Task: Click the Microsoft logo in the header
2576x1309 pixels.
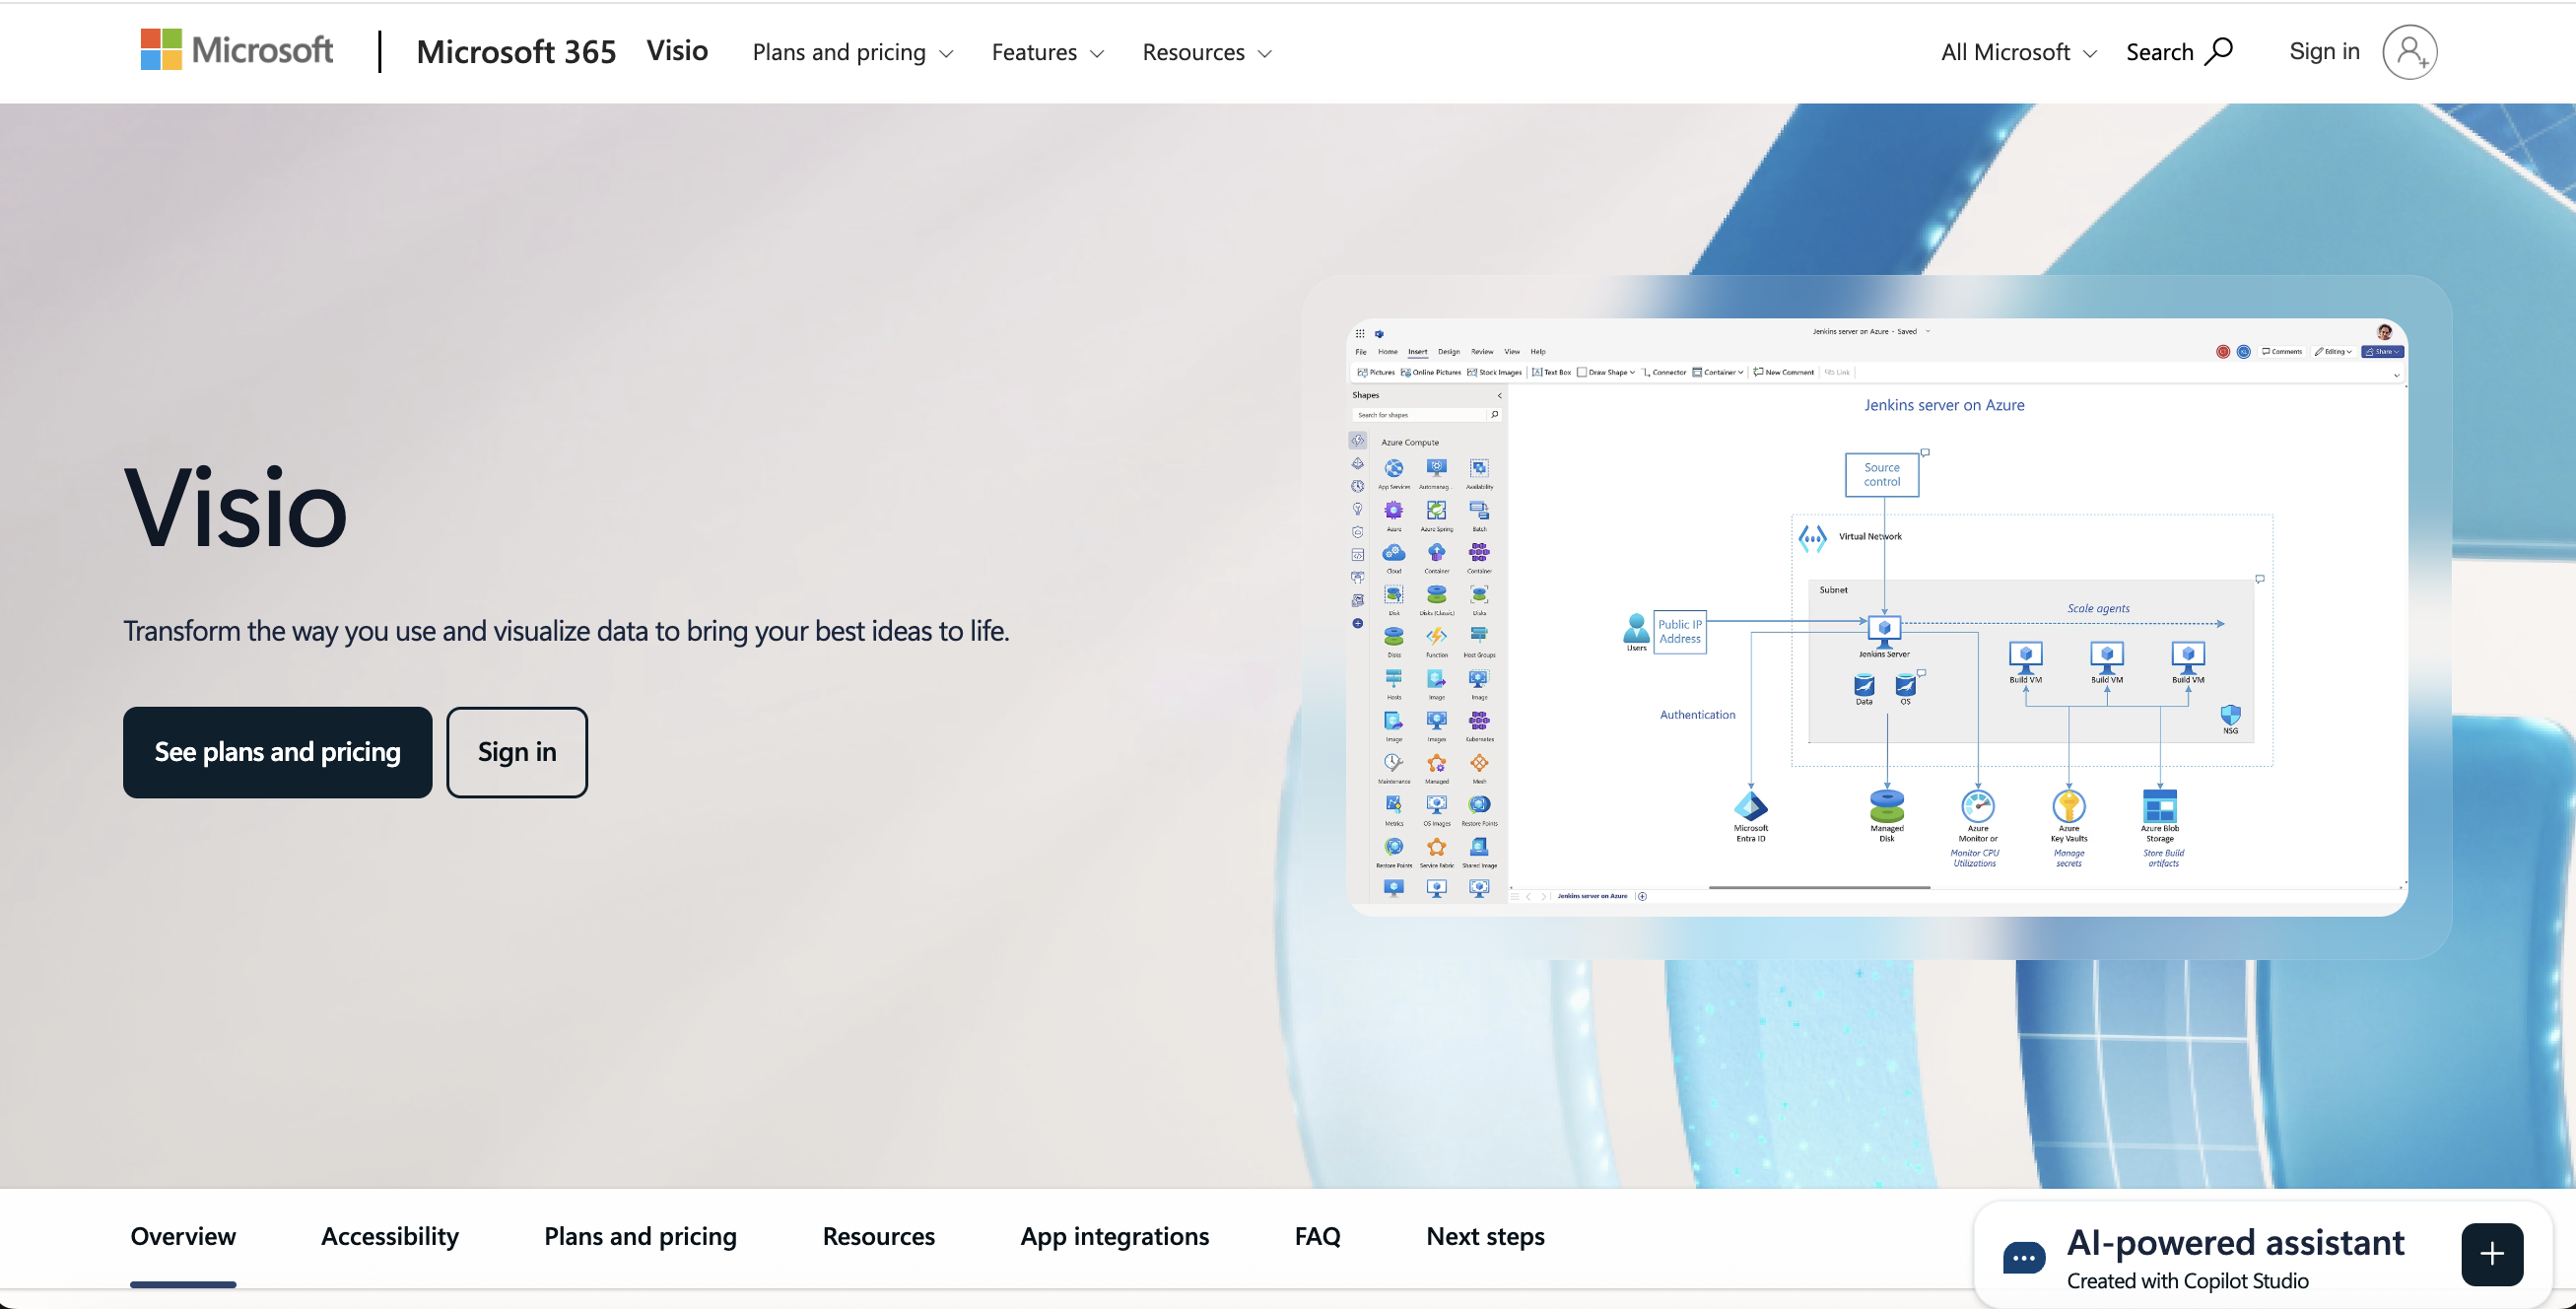Action: coord(237,50)
